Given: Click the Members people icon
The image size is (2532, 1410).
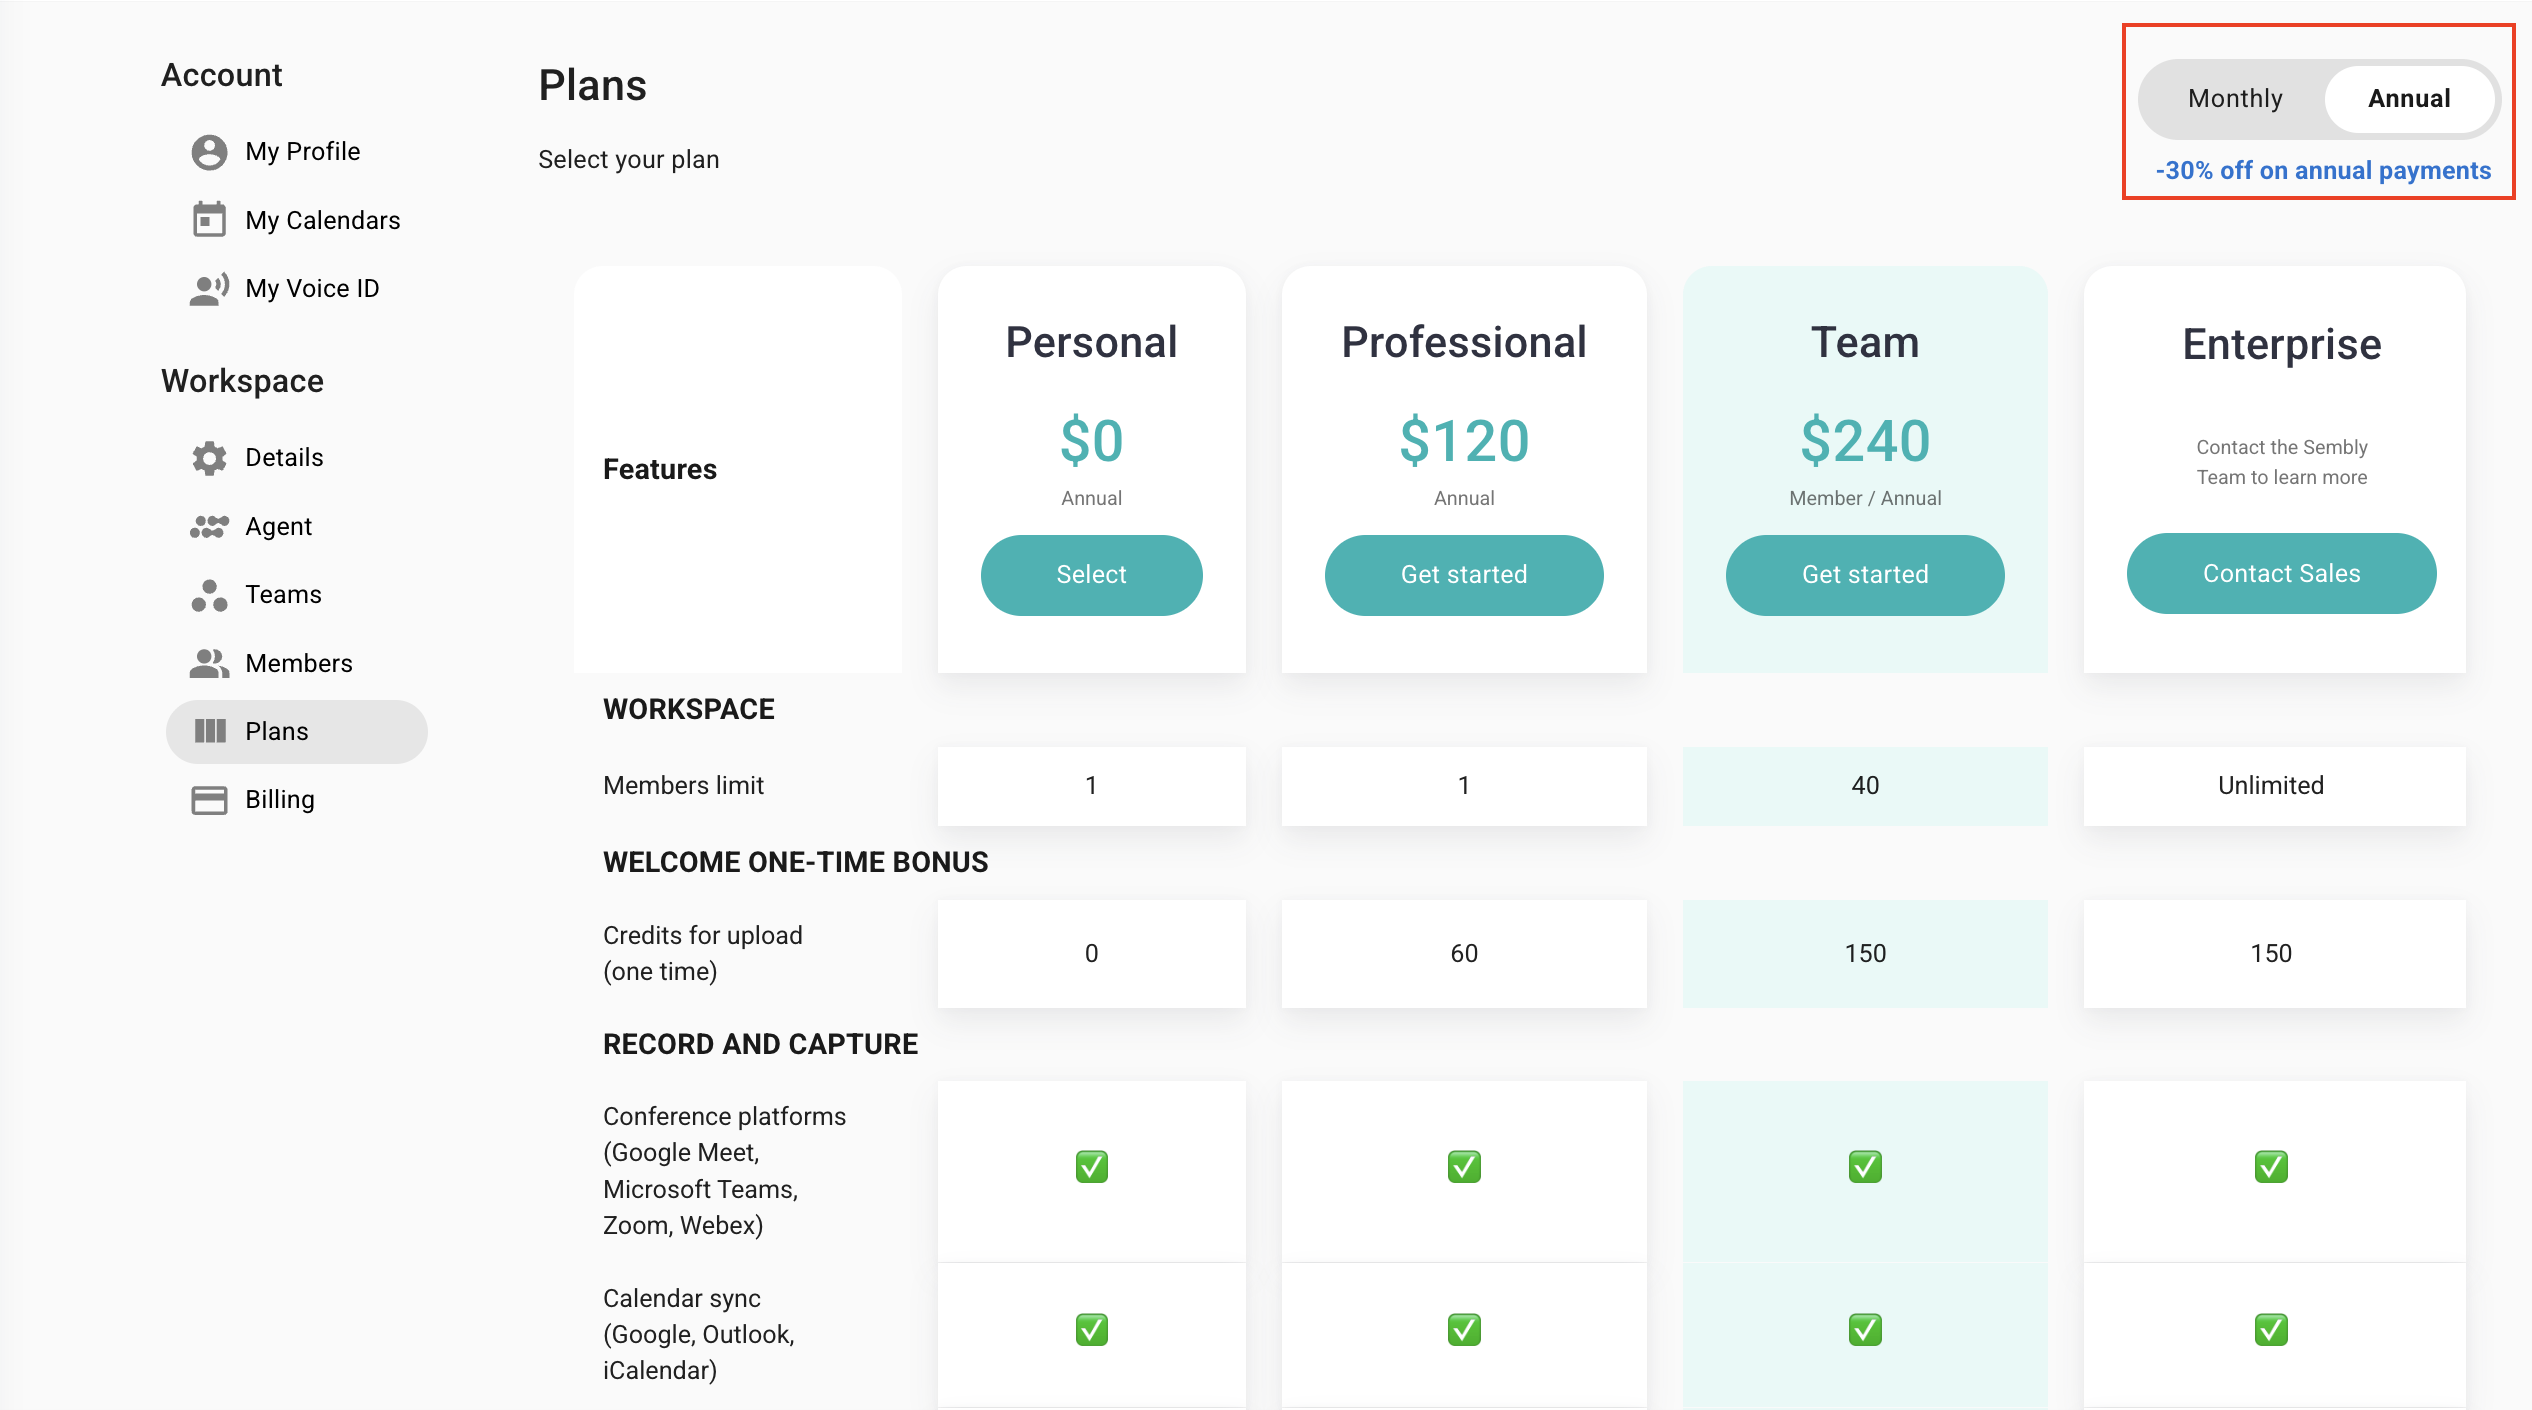Looking at the screenshot, I should (x=209, y=663).
